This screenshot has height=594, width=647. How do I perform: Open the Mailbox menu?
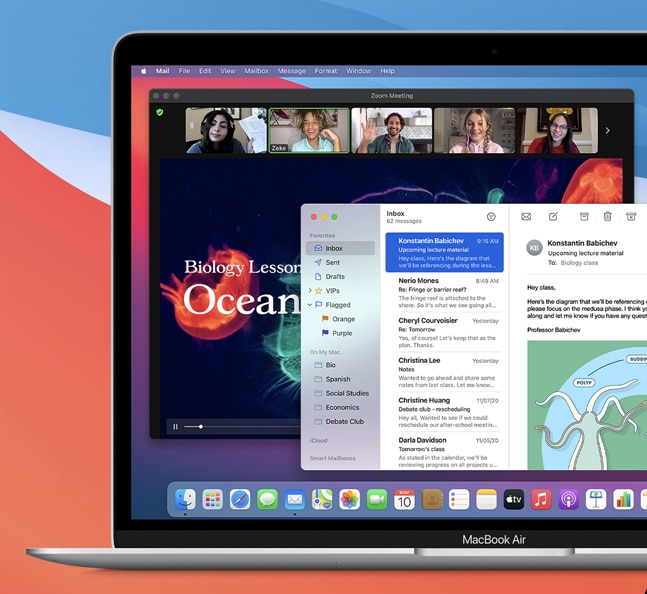point(256,71)
